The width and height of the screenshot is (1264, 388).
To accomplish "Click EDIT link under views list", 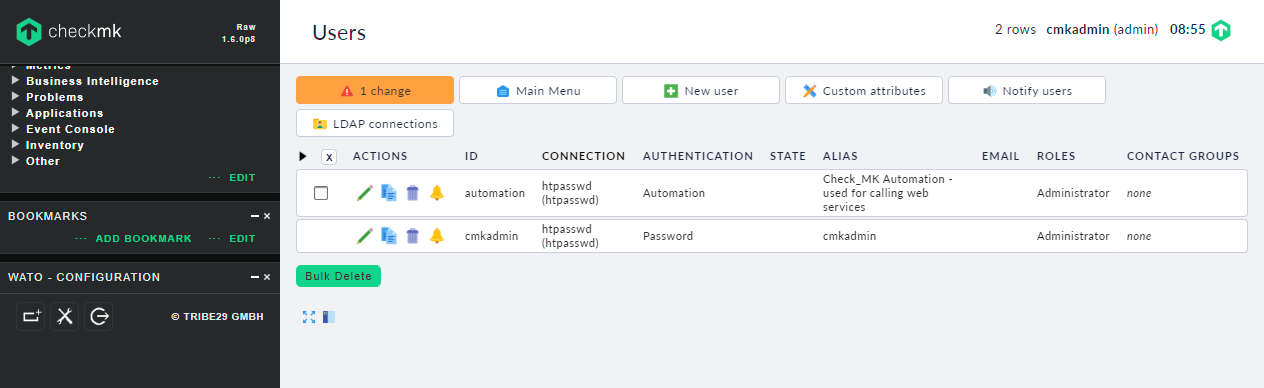I will (242, 178).
